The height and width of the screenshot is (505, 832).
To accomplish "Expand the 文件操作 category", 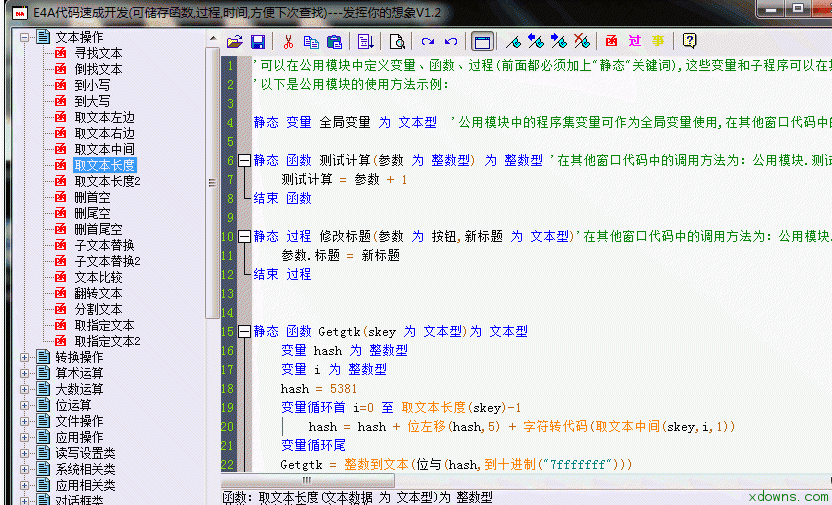I will [24, 422].
